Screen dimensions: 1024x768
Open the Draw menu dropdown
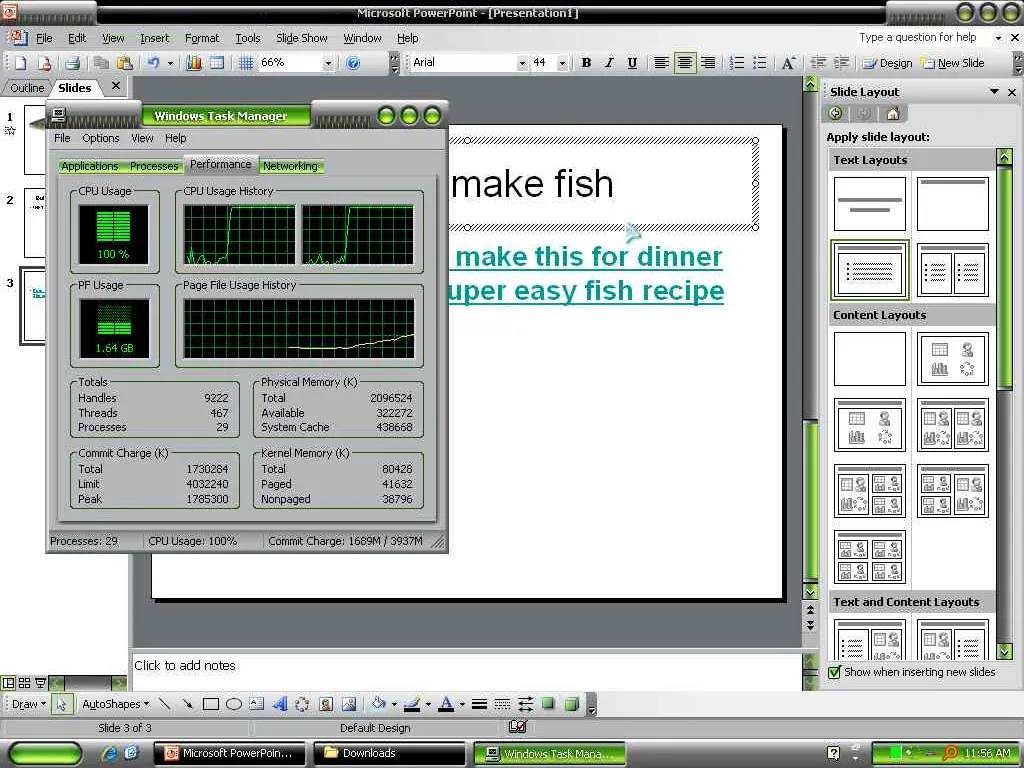click(29, 704)
